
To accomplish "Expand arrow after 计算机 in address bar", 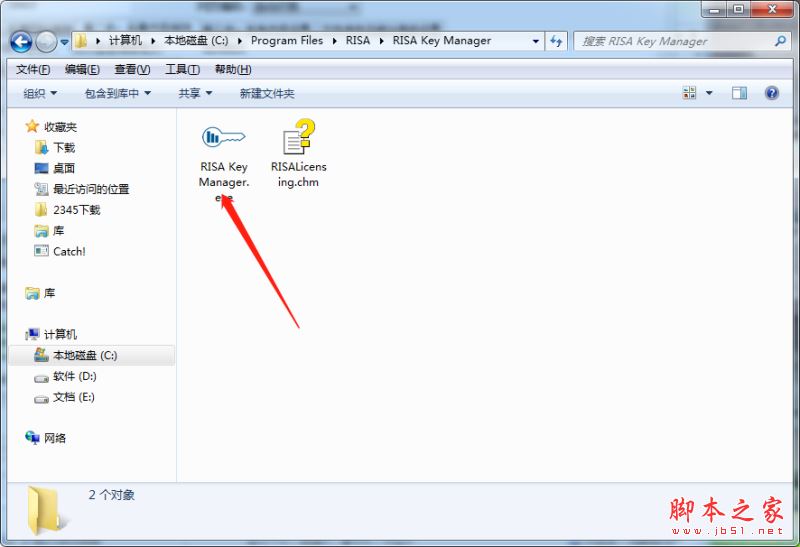I will [153, 41].
